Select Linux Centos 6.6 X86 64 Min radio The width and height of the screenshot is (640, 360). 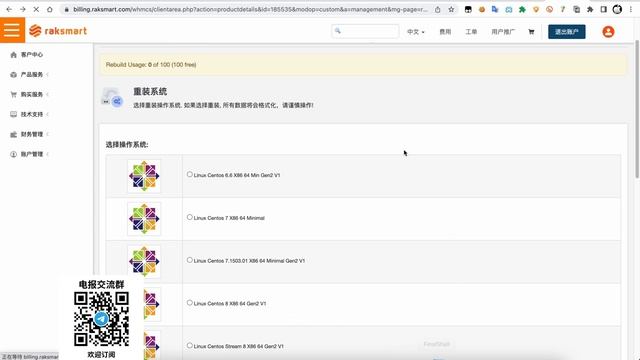click(x=189, y=174)
